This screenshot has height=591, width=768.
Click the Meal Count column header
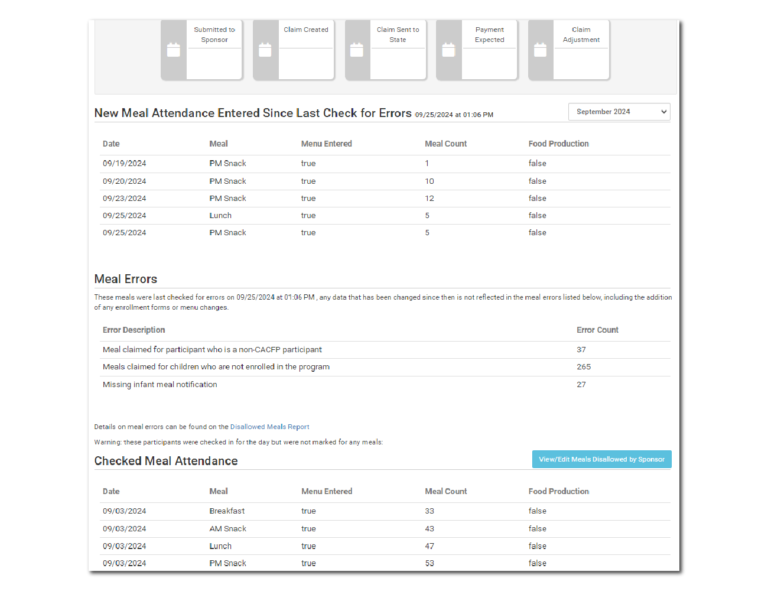point(445,144)
